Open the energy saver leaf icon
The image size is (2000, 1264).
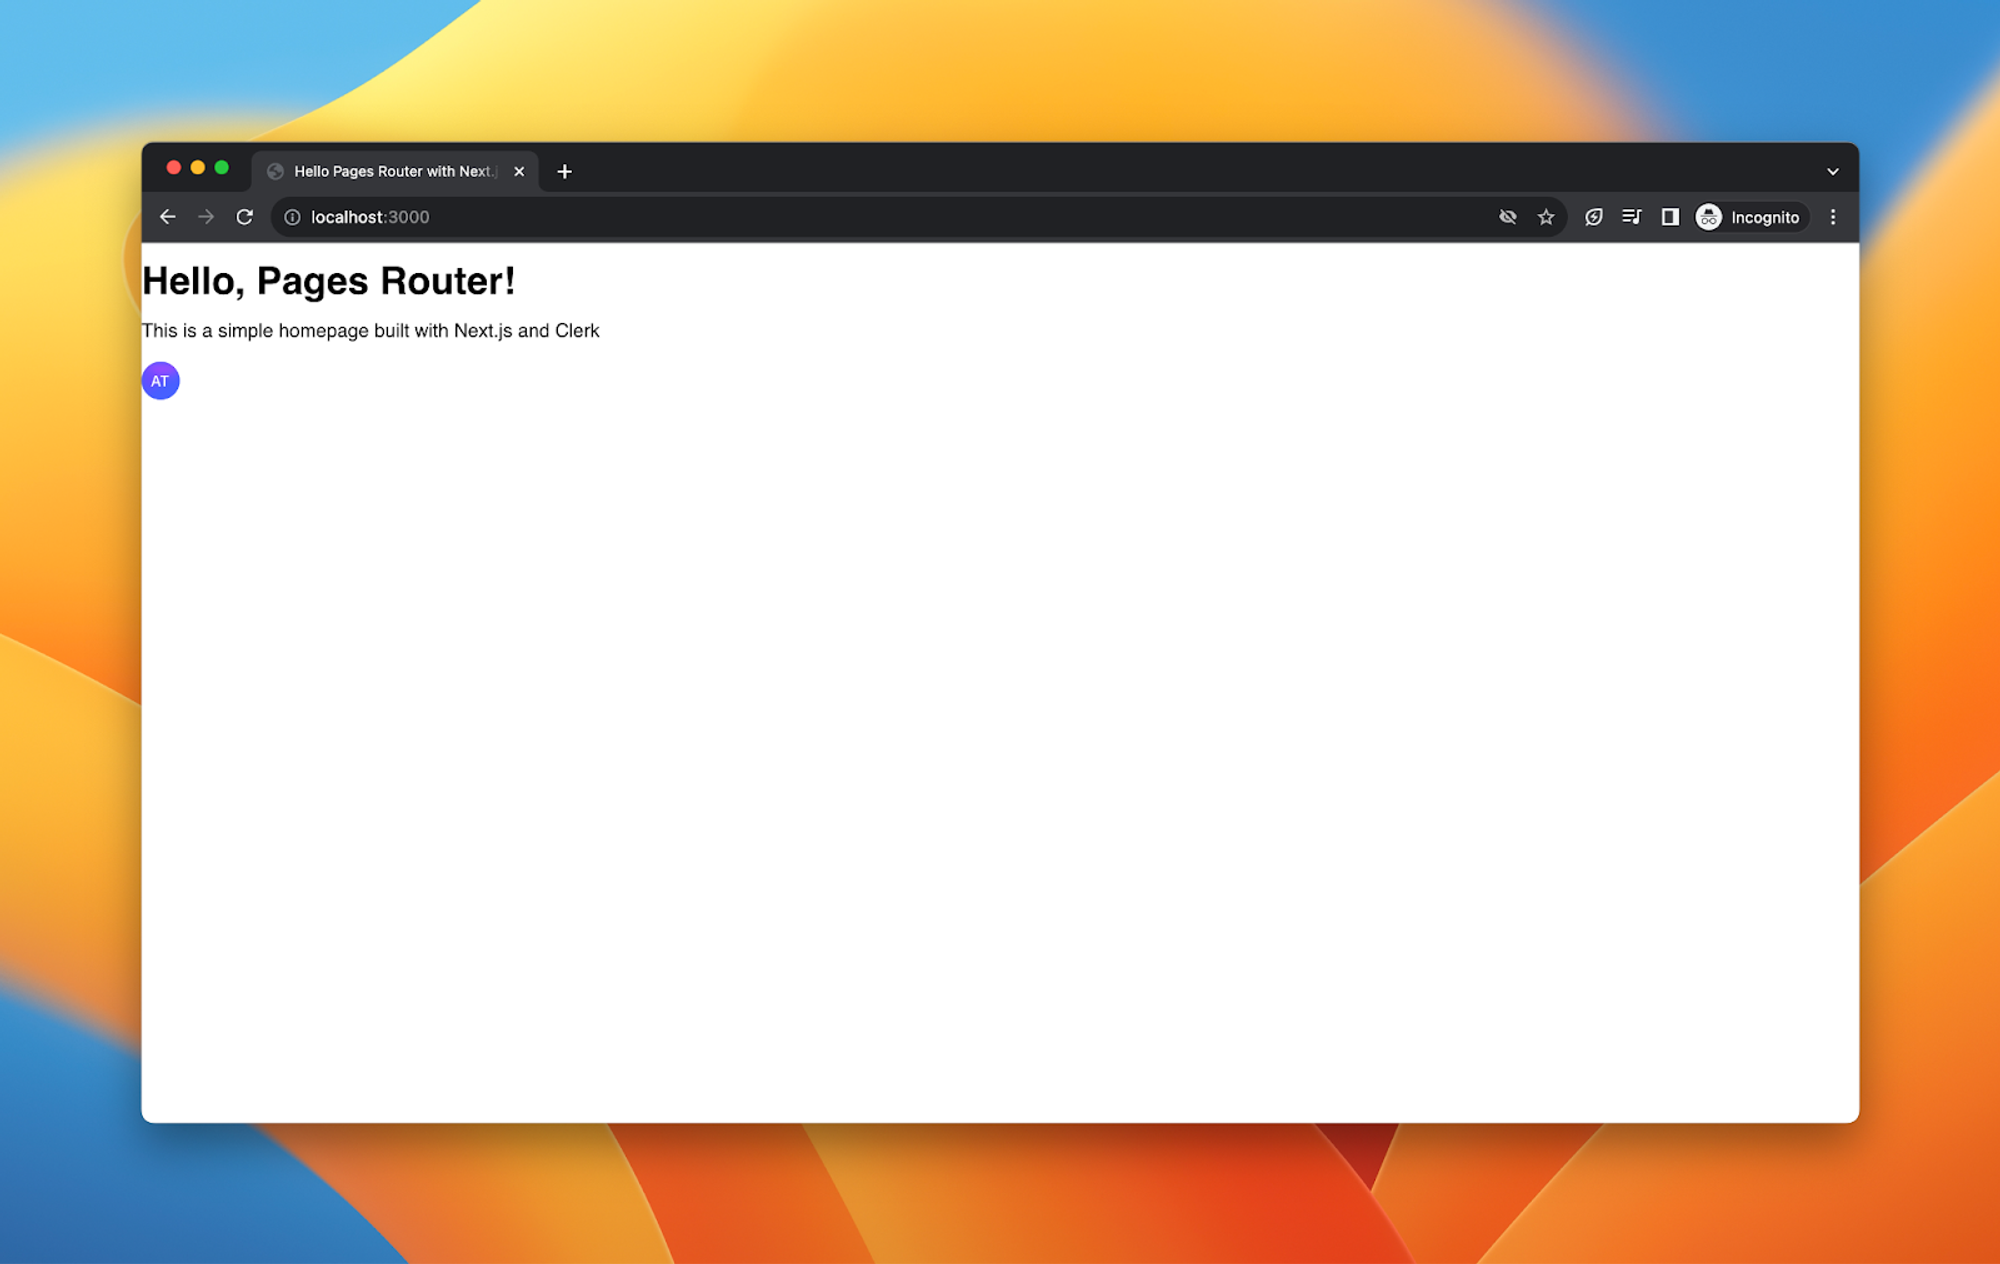pyautogui.click(x=1594, y=217)
